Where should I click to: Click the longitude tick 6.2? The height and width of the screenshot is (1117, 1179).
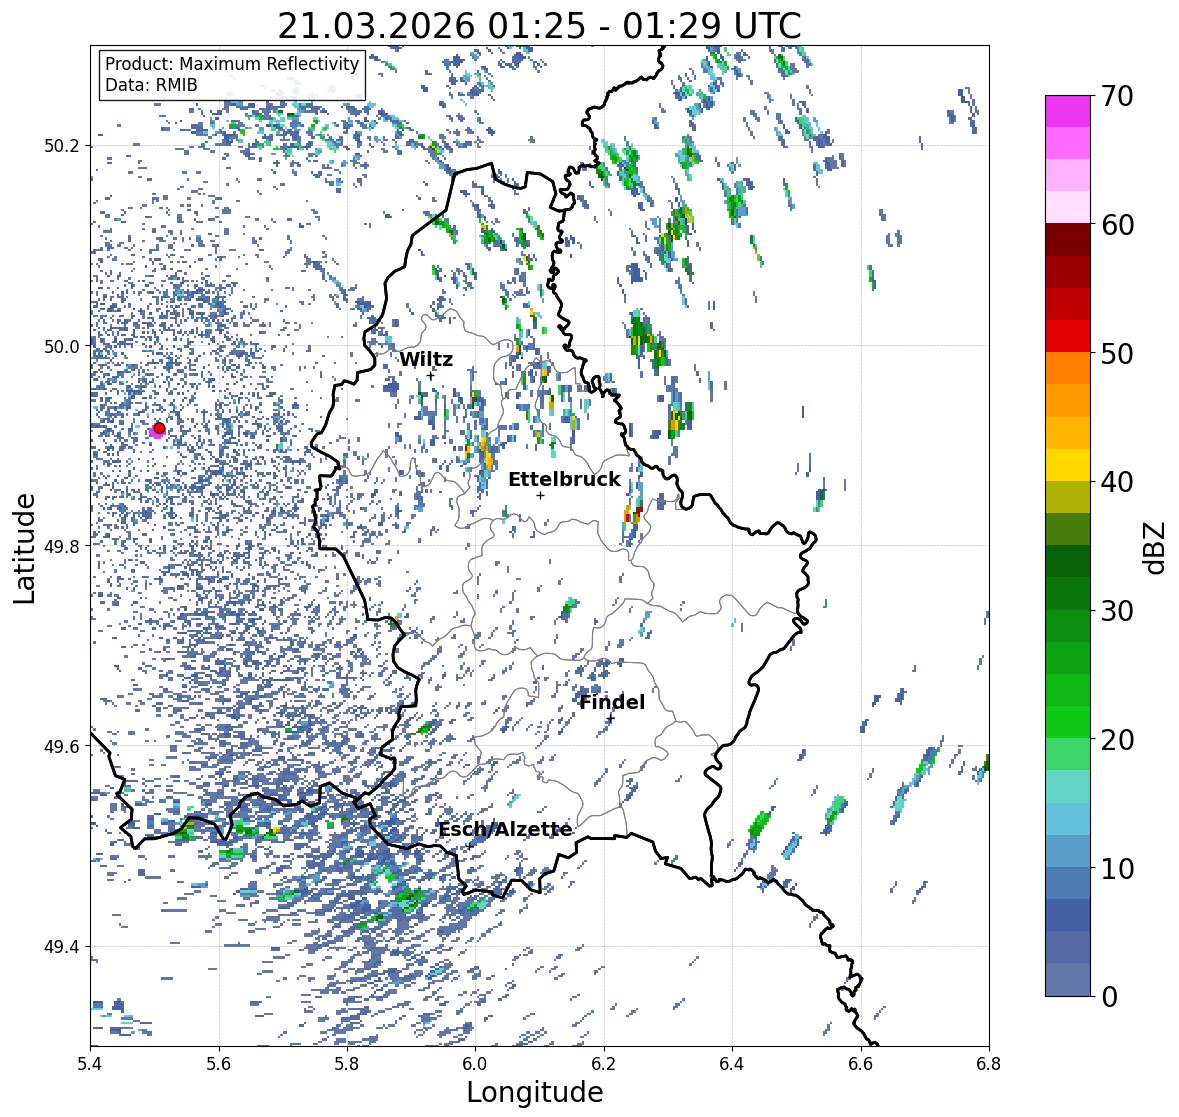tap(604, 1064)
